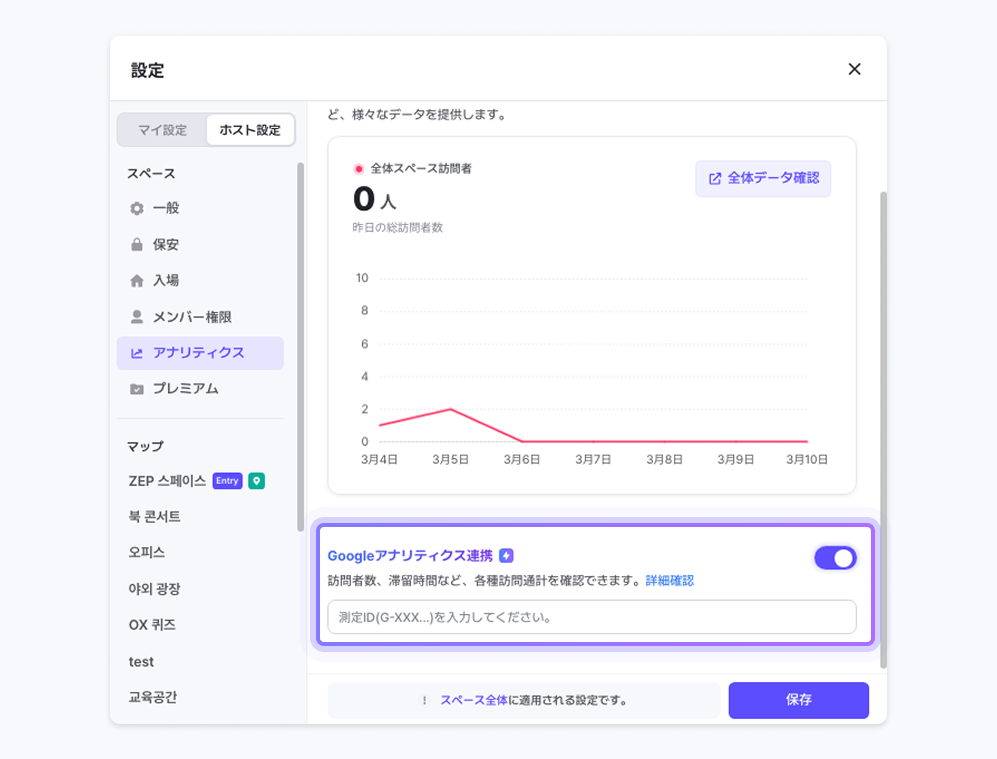Click the 保存 button

(799, 701)
